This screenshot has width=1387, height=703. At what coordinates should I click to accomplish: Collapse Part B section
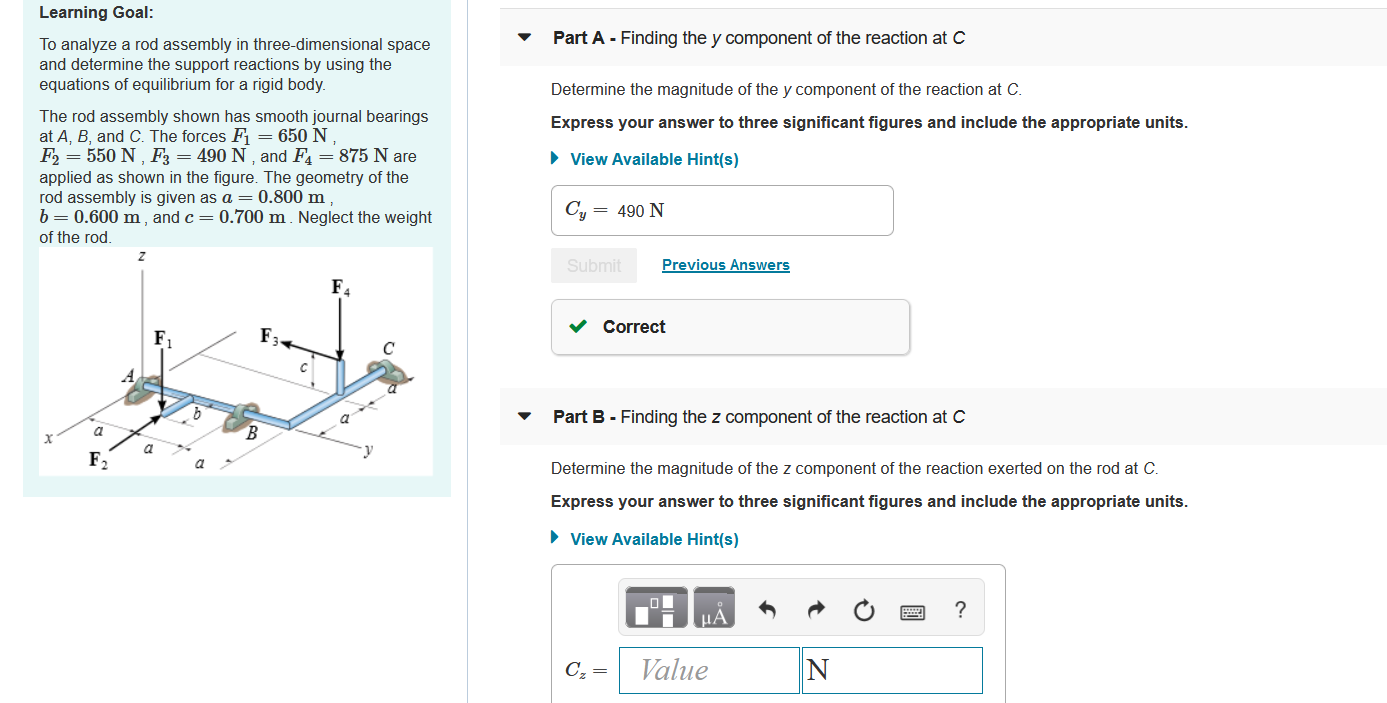(524, 416)
